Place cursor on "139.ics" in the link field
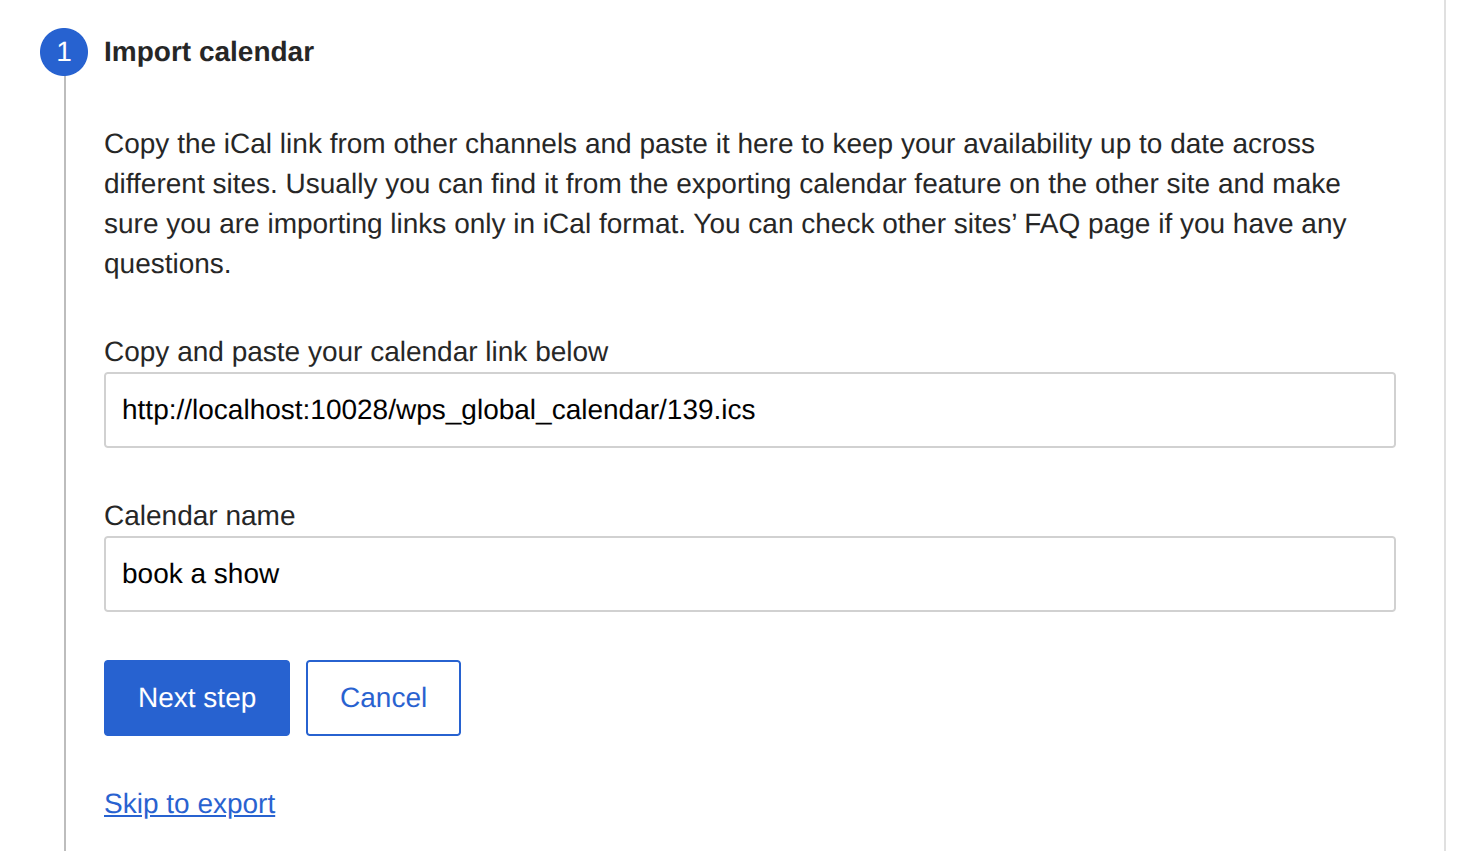Image resolution: width=1469 pixels, height=851 pixels. [711, 410]
